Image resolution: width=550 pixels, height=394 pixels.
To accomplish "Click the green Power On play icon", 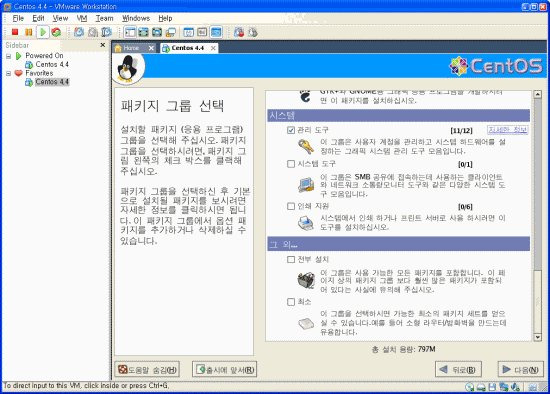I will coord(43,32).
